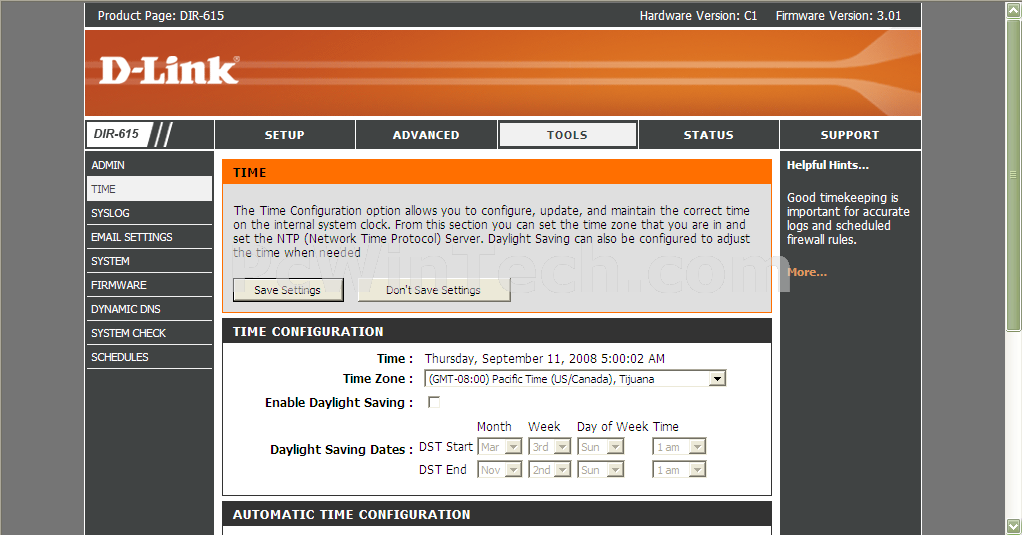
Task: Click Don't Save Settings button
Action: click(x=433, y=290)
